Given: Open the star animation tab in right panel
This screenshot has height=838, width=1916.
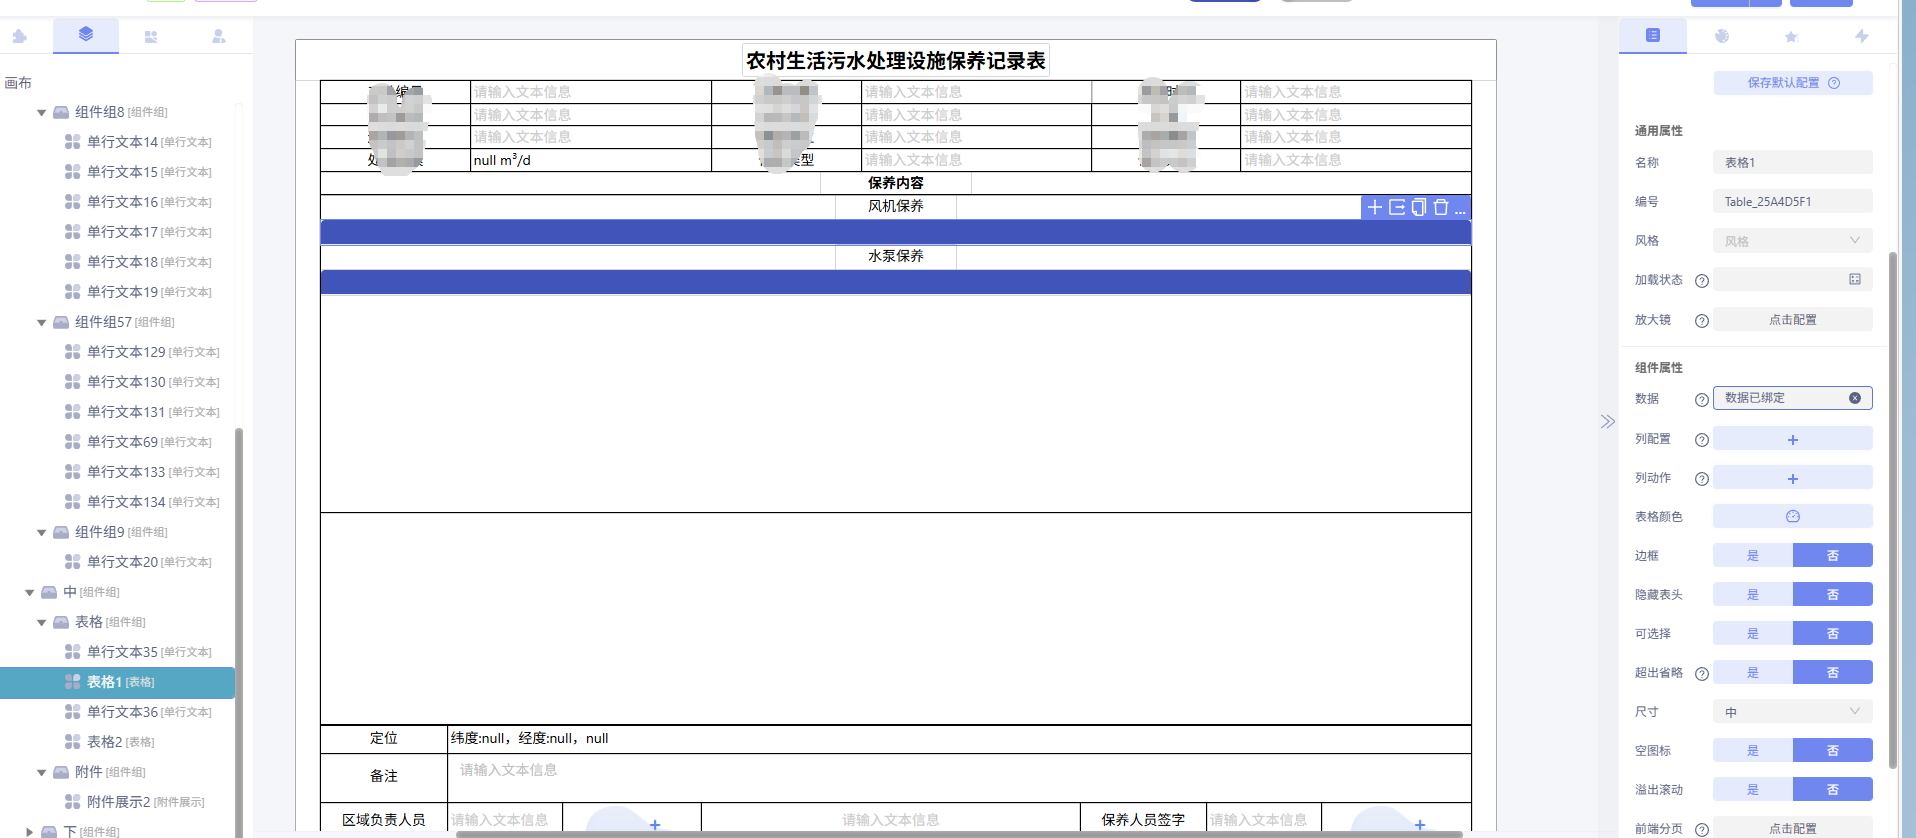Looking at the screenshot, I should pos(1791,37).
